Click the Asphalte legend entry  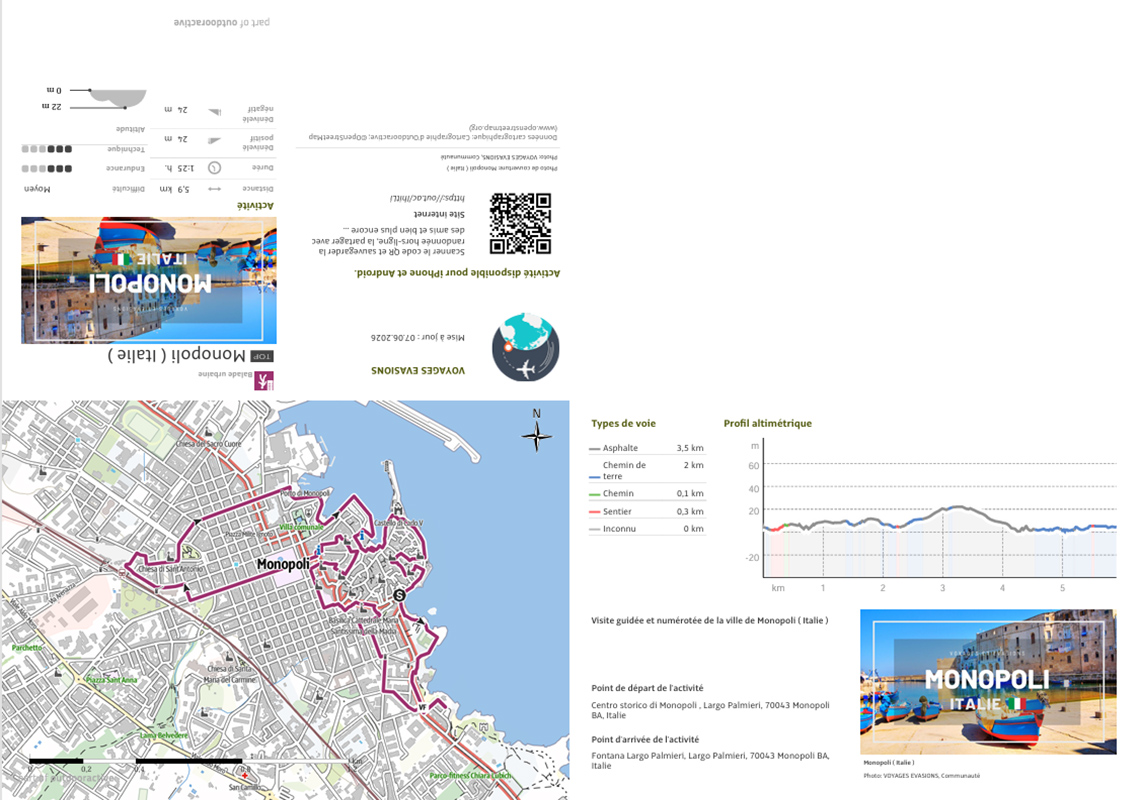coord(646,448)
